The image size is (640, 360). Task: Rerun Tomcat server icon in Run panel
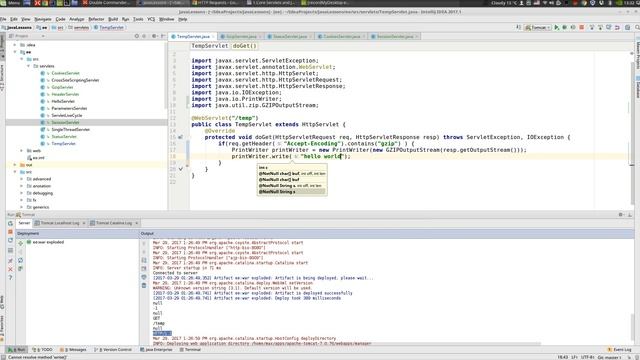[x=10, y=223]
